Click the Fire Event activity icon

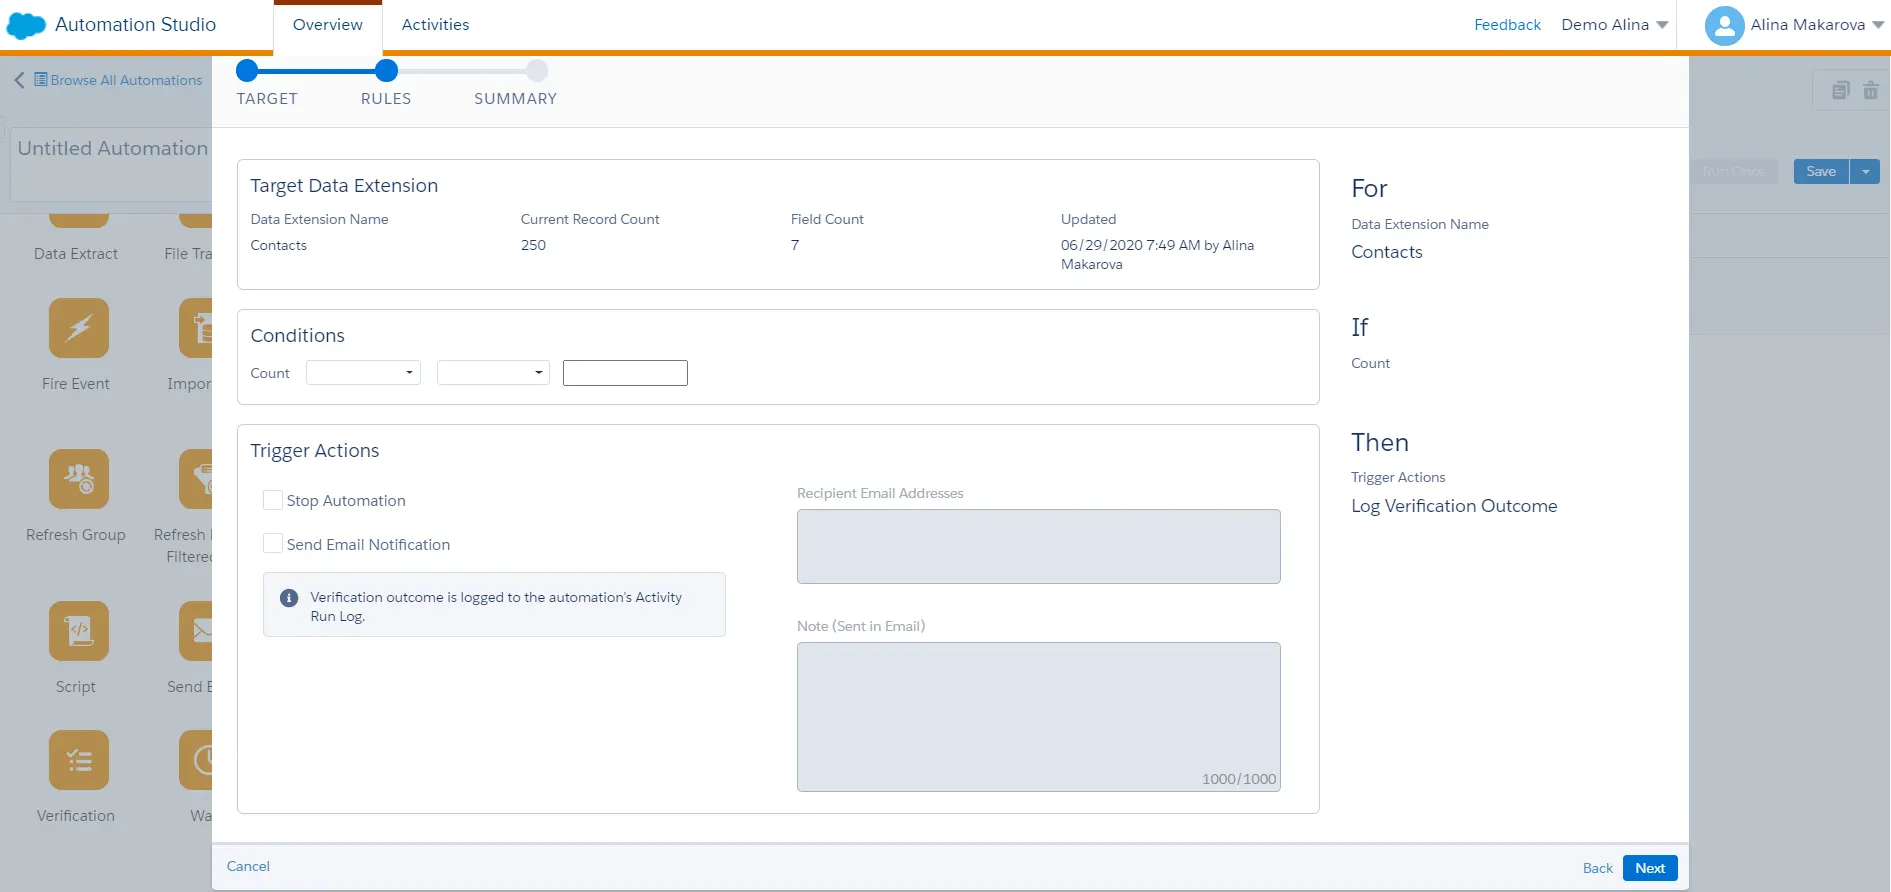(78, 328)
